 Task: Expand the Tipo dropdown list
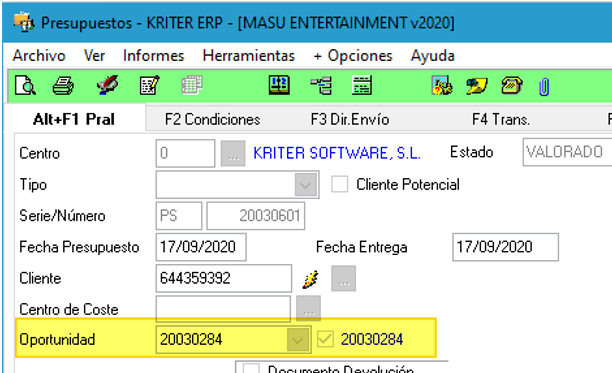[306, 185]
